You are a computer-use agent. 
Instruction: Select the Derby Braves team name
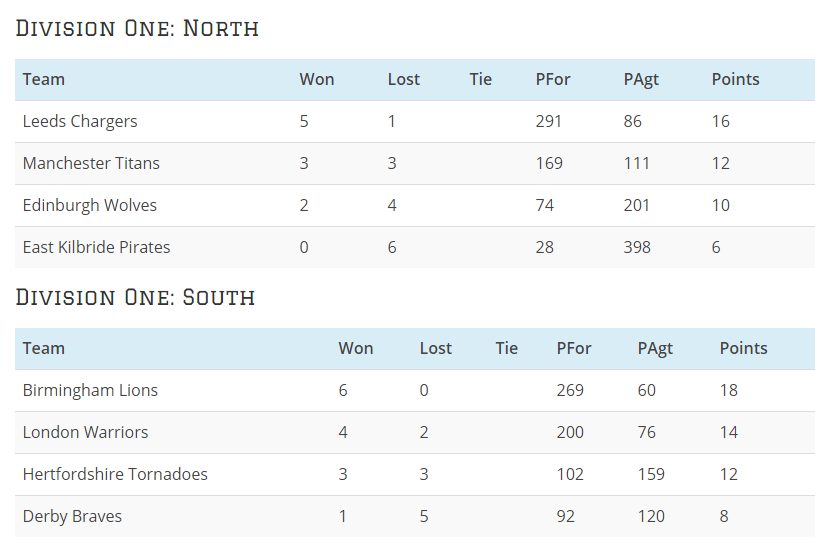click(x=72, y=516)
